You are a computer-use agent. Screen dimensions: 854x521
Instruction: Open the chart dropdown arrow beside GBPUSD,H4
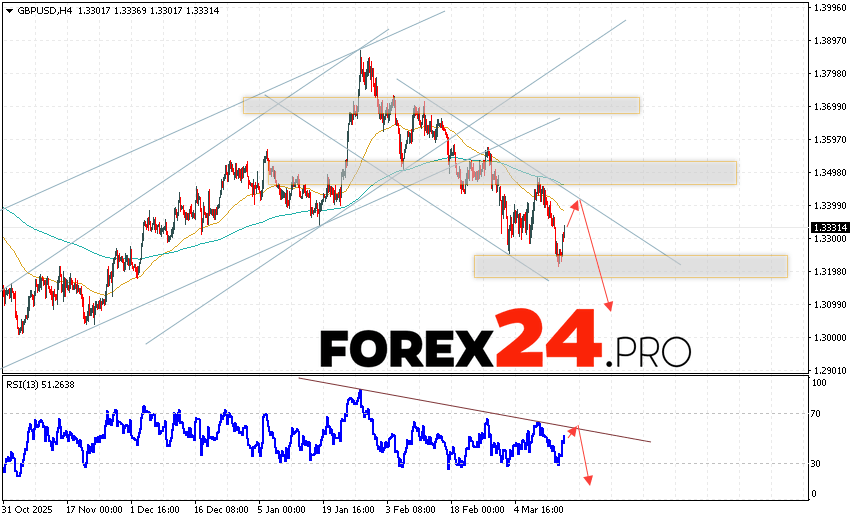point(9,11)
